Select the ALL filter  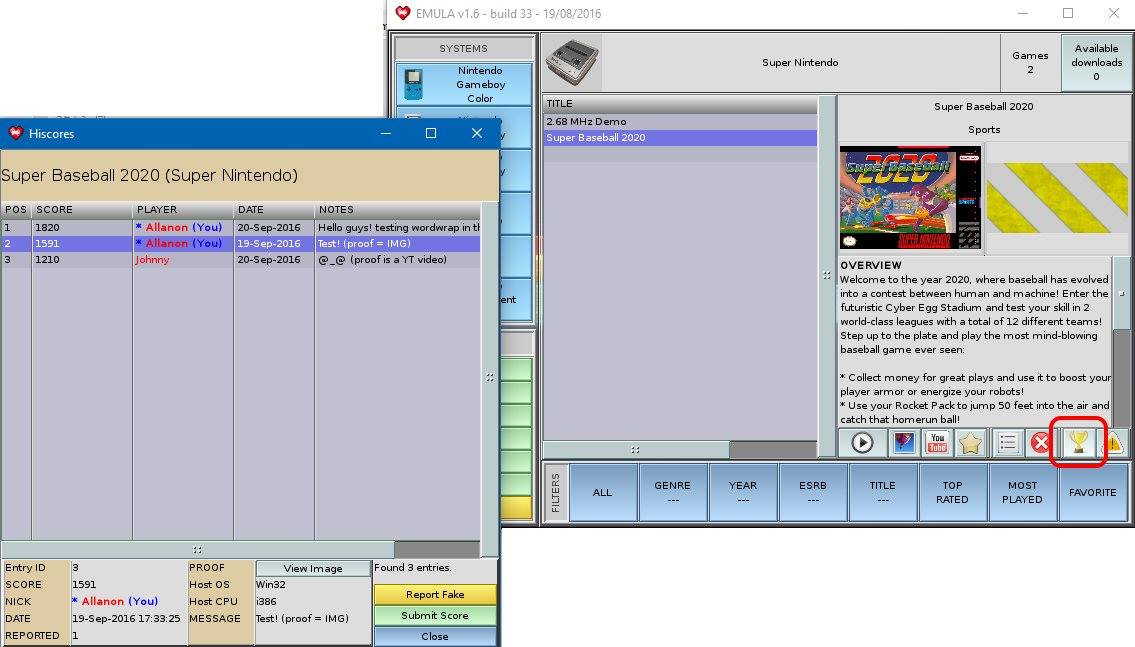(x=602, y=492)
